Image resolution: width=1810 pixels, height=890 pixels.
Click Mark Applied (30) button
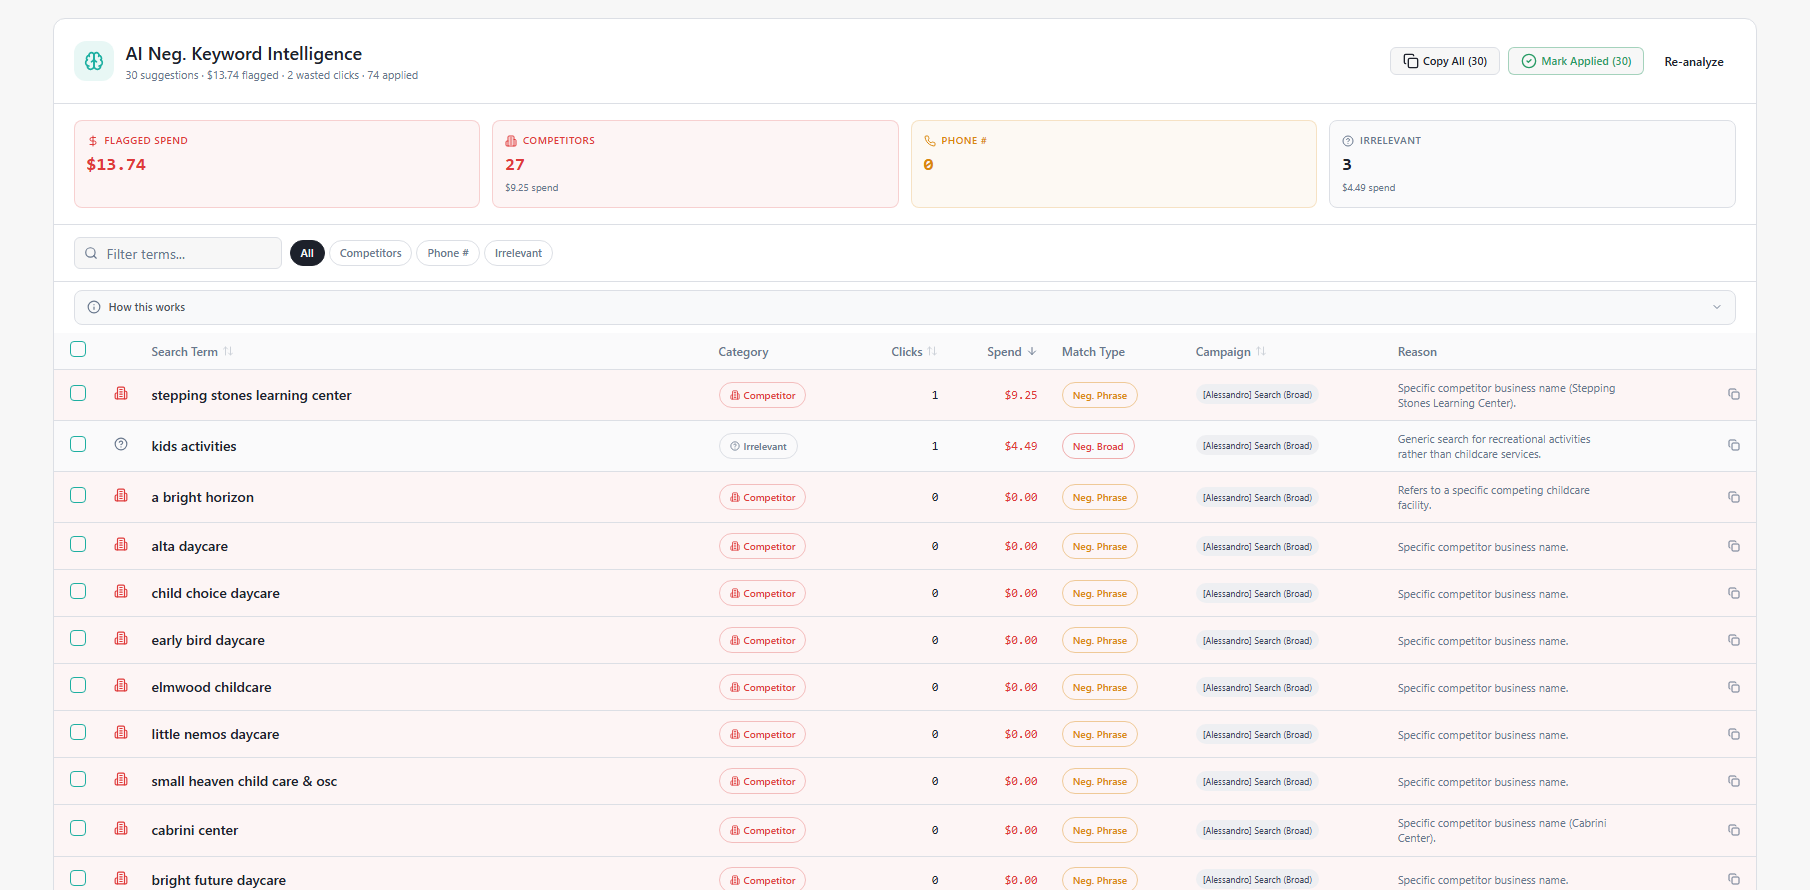1576,61
